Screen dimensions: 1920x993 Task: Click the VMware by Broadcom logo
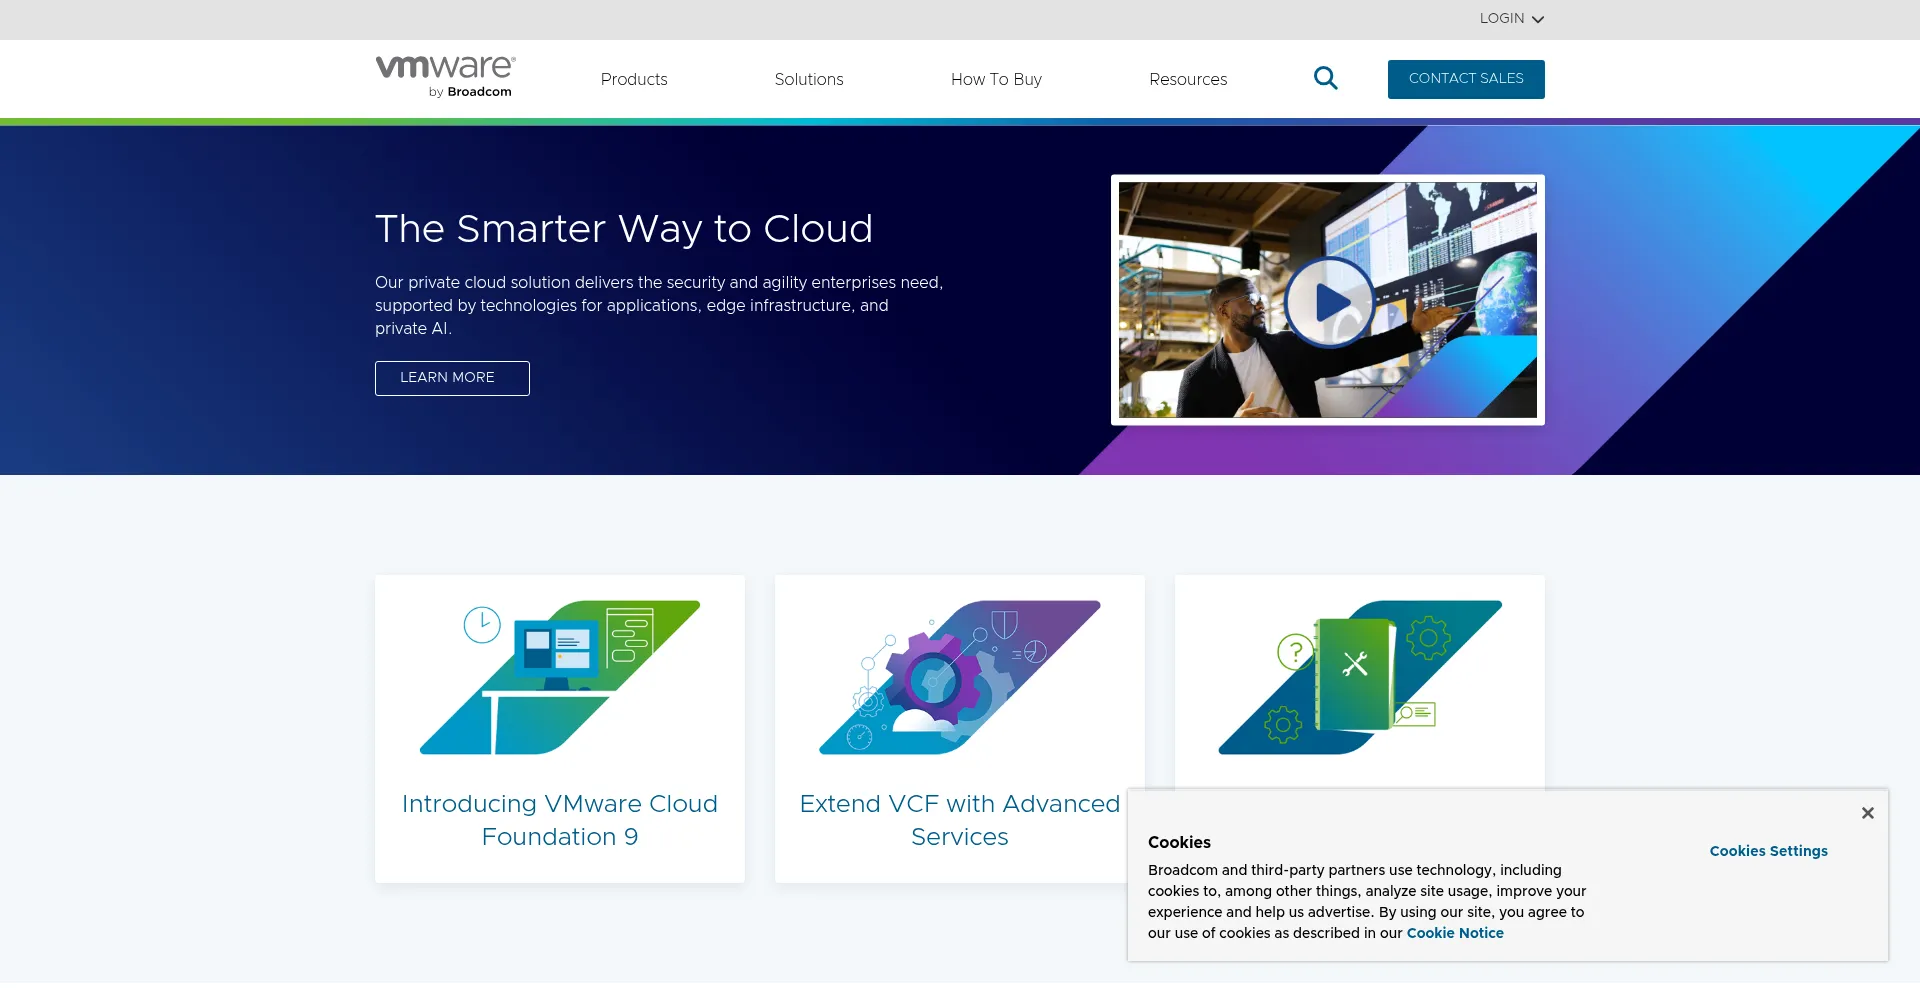point(445,77)
